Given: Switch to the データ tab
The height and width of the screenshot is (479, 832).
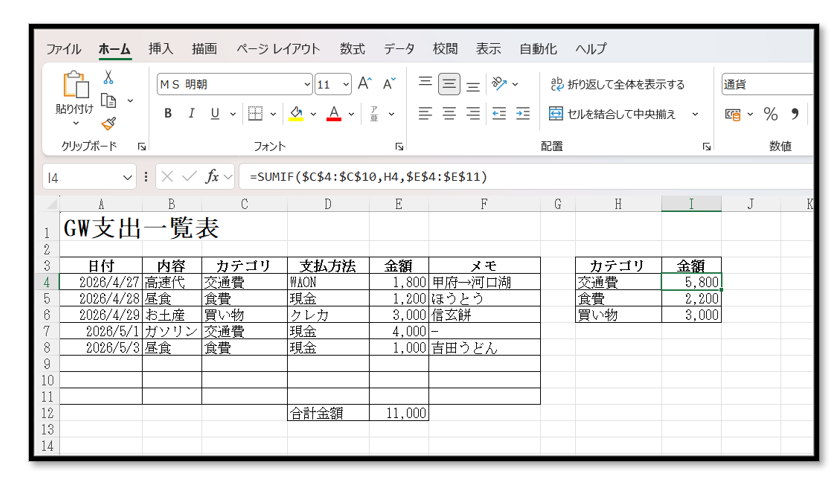Looking at the screenshot, I should click(399, 49).
